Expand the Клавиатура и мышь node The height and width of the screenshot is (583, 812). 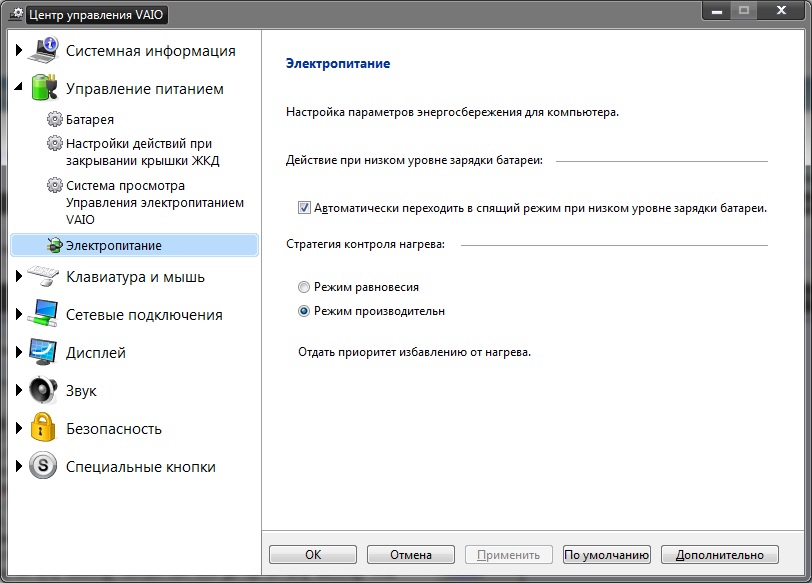click(19, 276)
